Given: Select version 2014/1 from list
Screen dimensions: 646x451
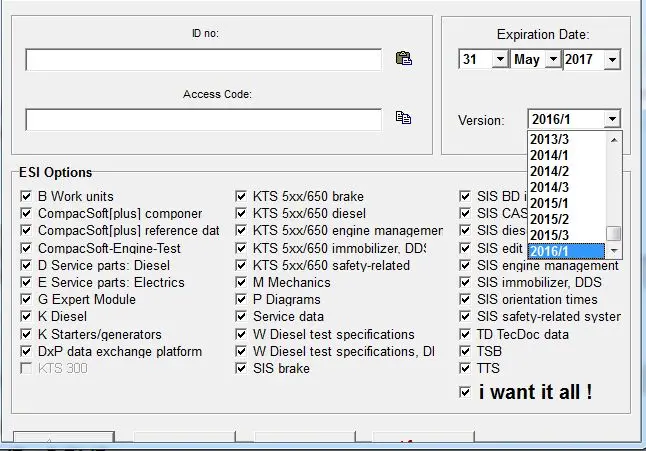Looking at the screenshot, I should [x=567, y=155].
